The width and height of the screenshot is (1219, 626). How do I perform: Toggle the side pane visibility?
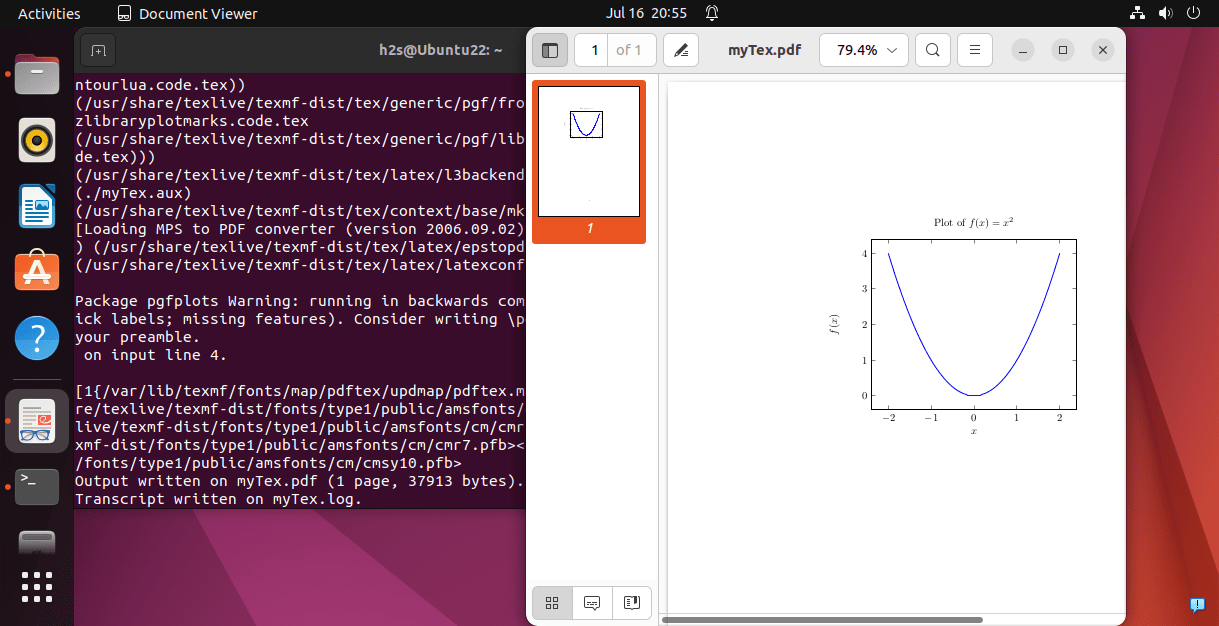pos(549,49)
